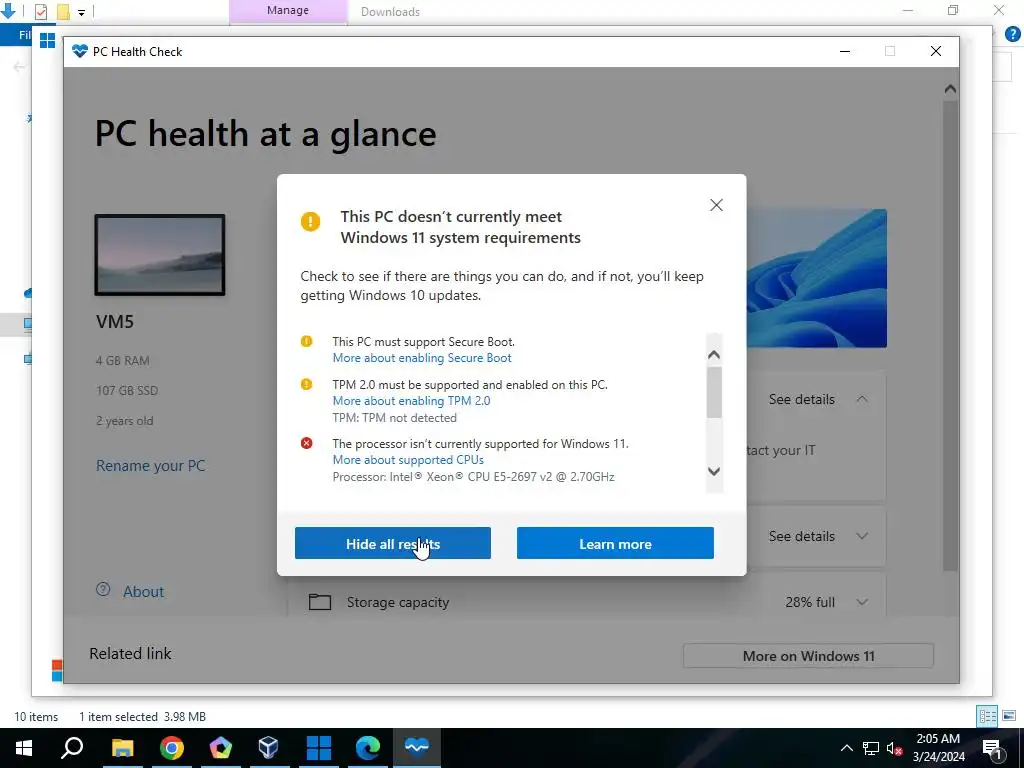Screen dimensions: 1024x768
Task: Select the Manage tab in File Explorer
Action: coord(288,11)
